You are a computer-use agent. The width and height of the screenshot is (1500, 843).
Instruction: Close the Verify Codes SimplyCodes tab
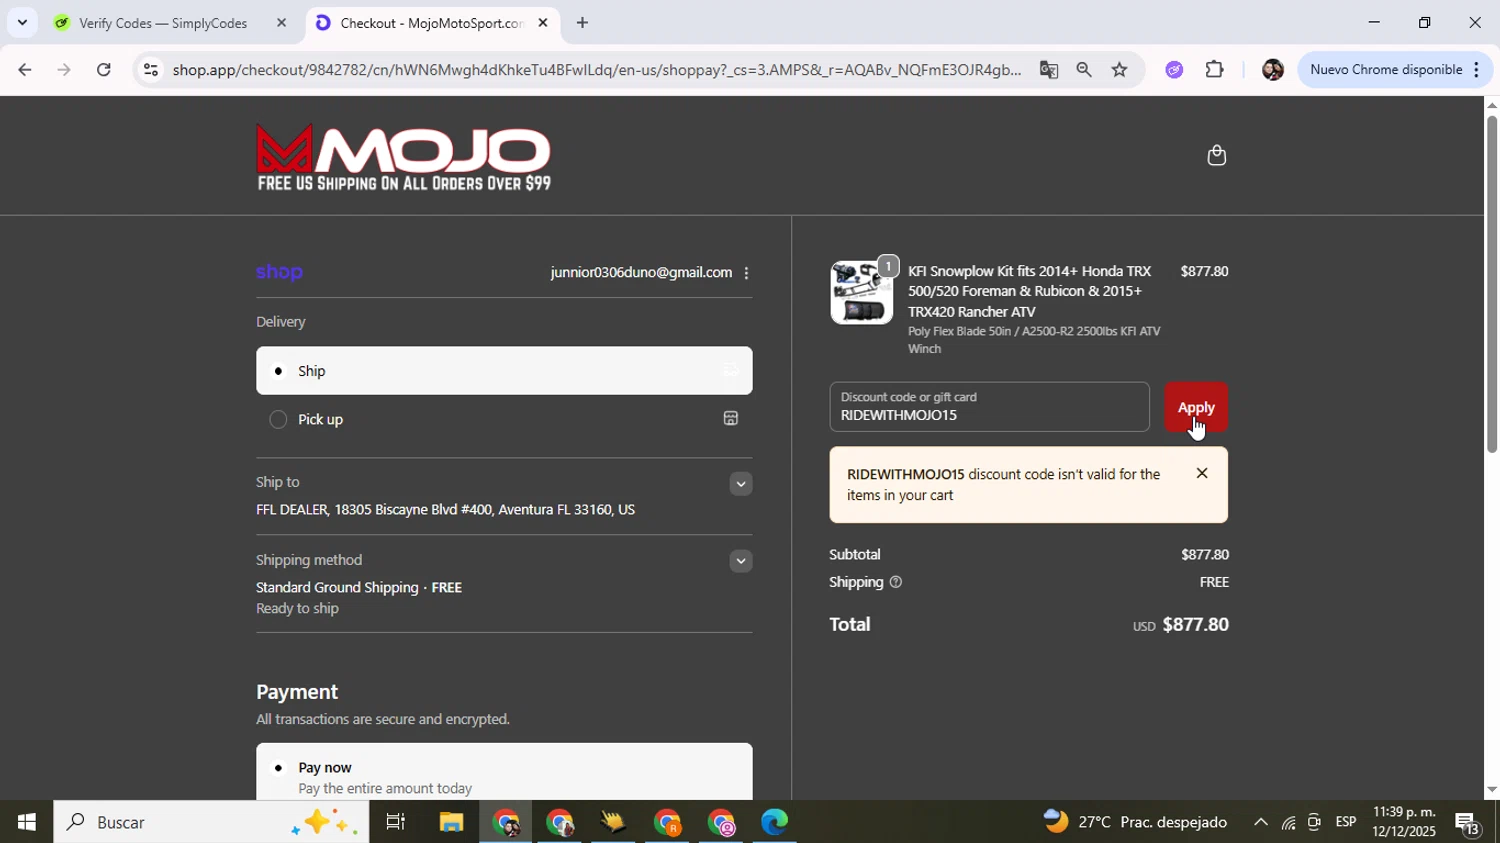pos(281,23)
